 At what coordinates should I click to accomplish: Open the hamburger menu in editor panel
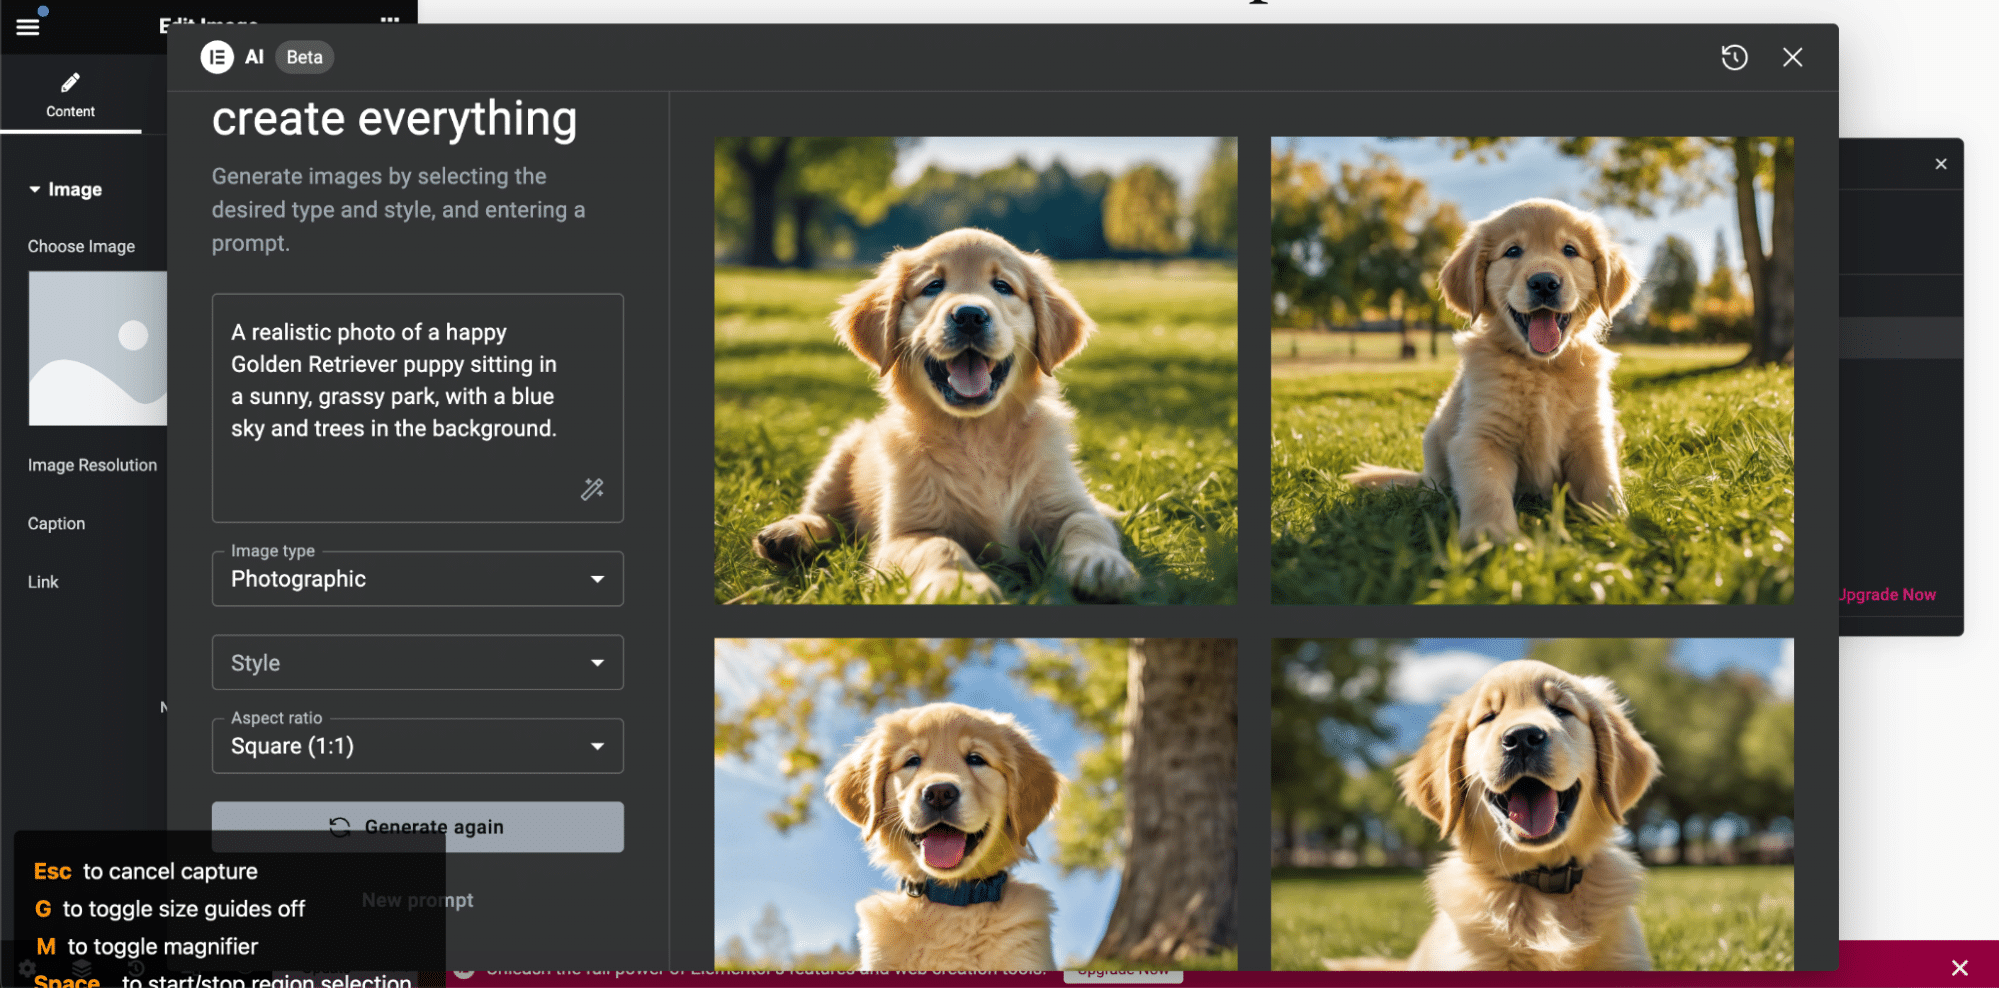(28, 27)
